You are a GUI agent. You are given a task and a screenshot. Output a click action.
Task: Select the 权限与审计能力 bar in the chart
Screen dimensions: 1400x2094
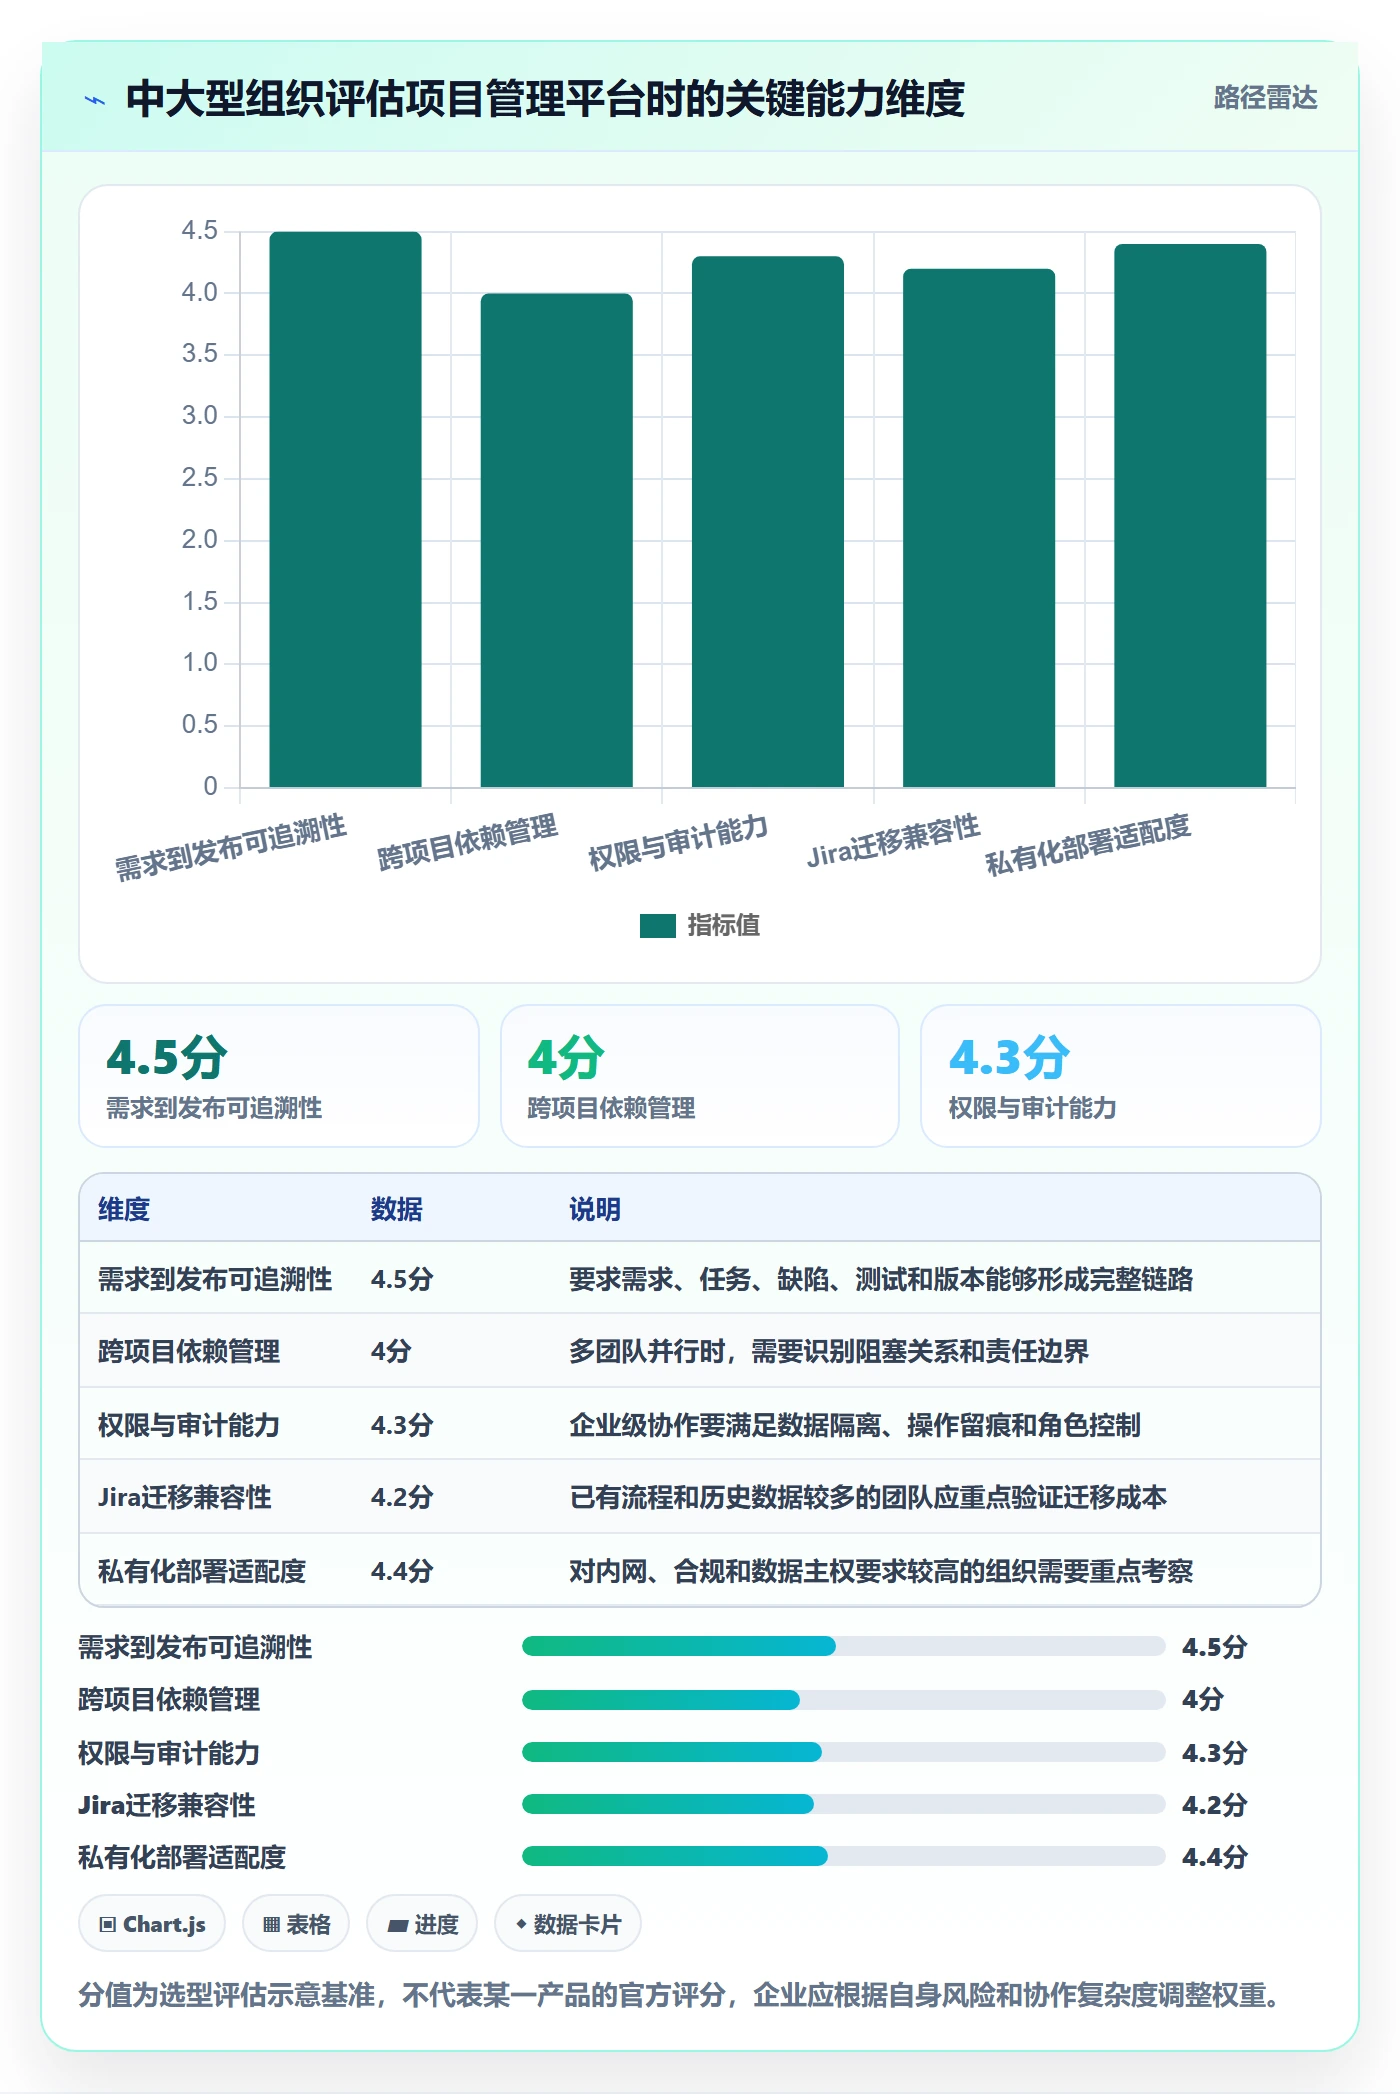768,521
